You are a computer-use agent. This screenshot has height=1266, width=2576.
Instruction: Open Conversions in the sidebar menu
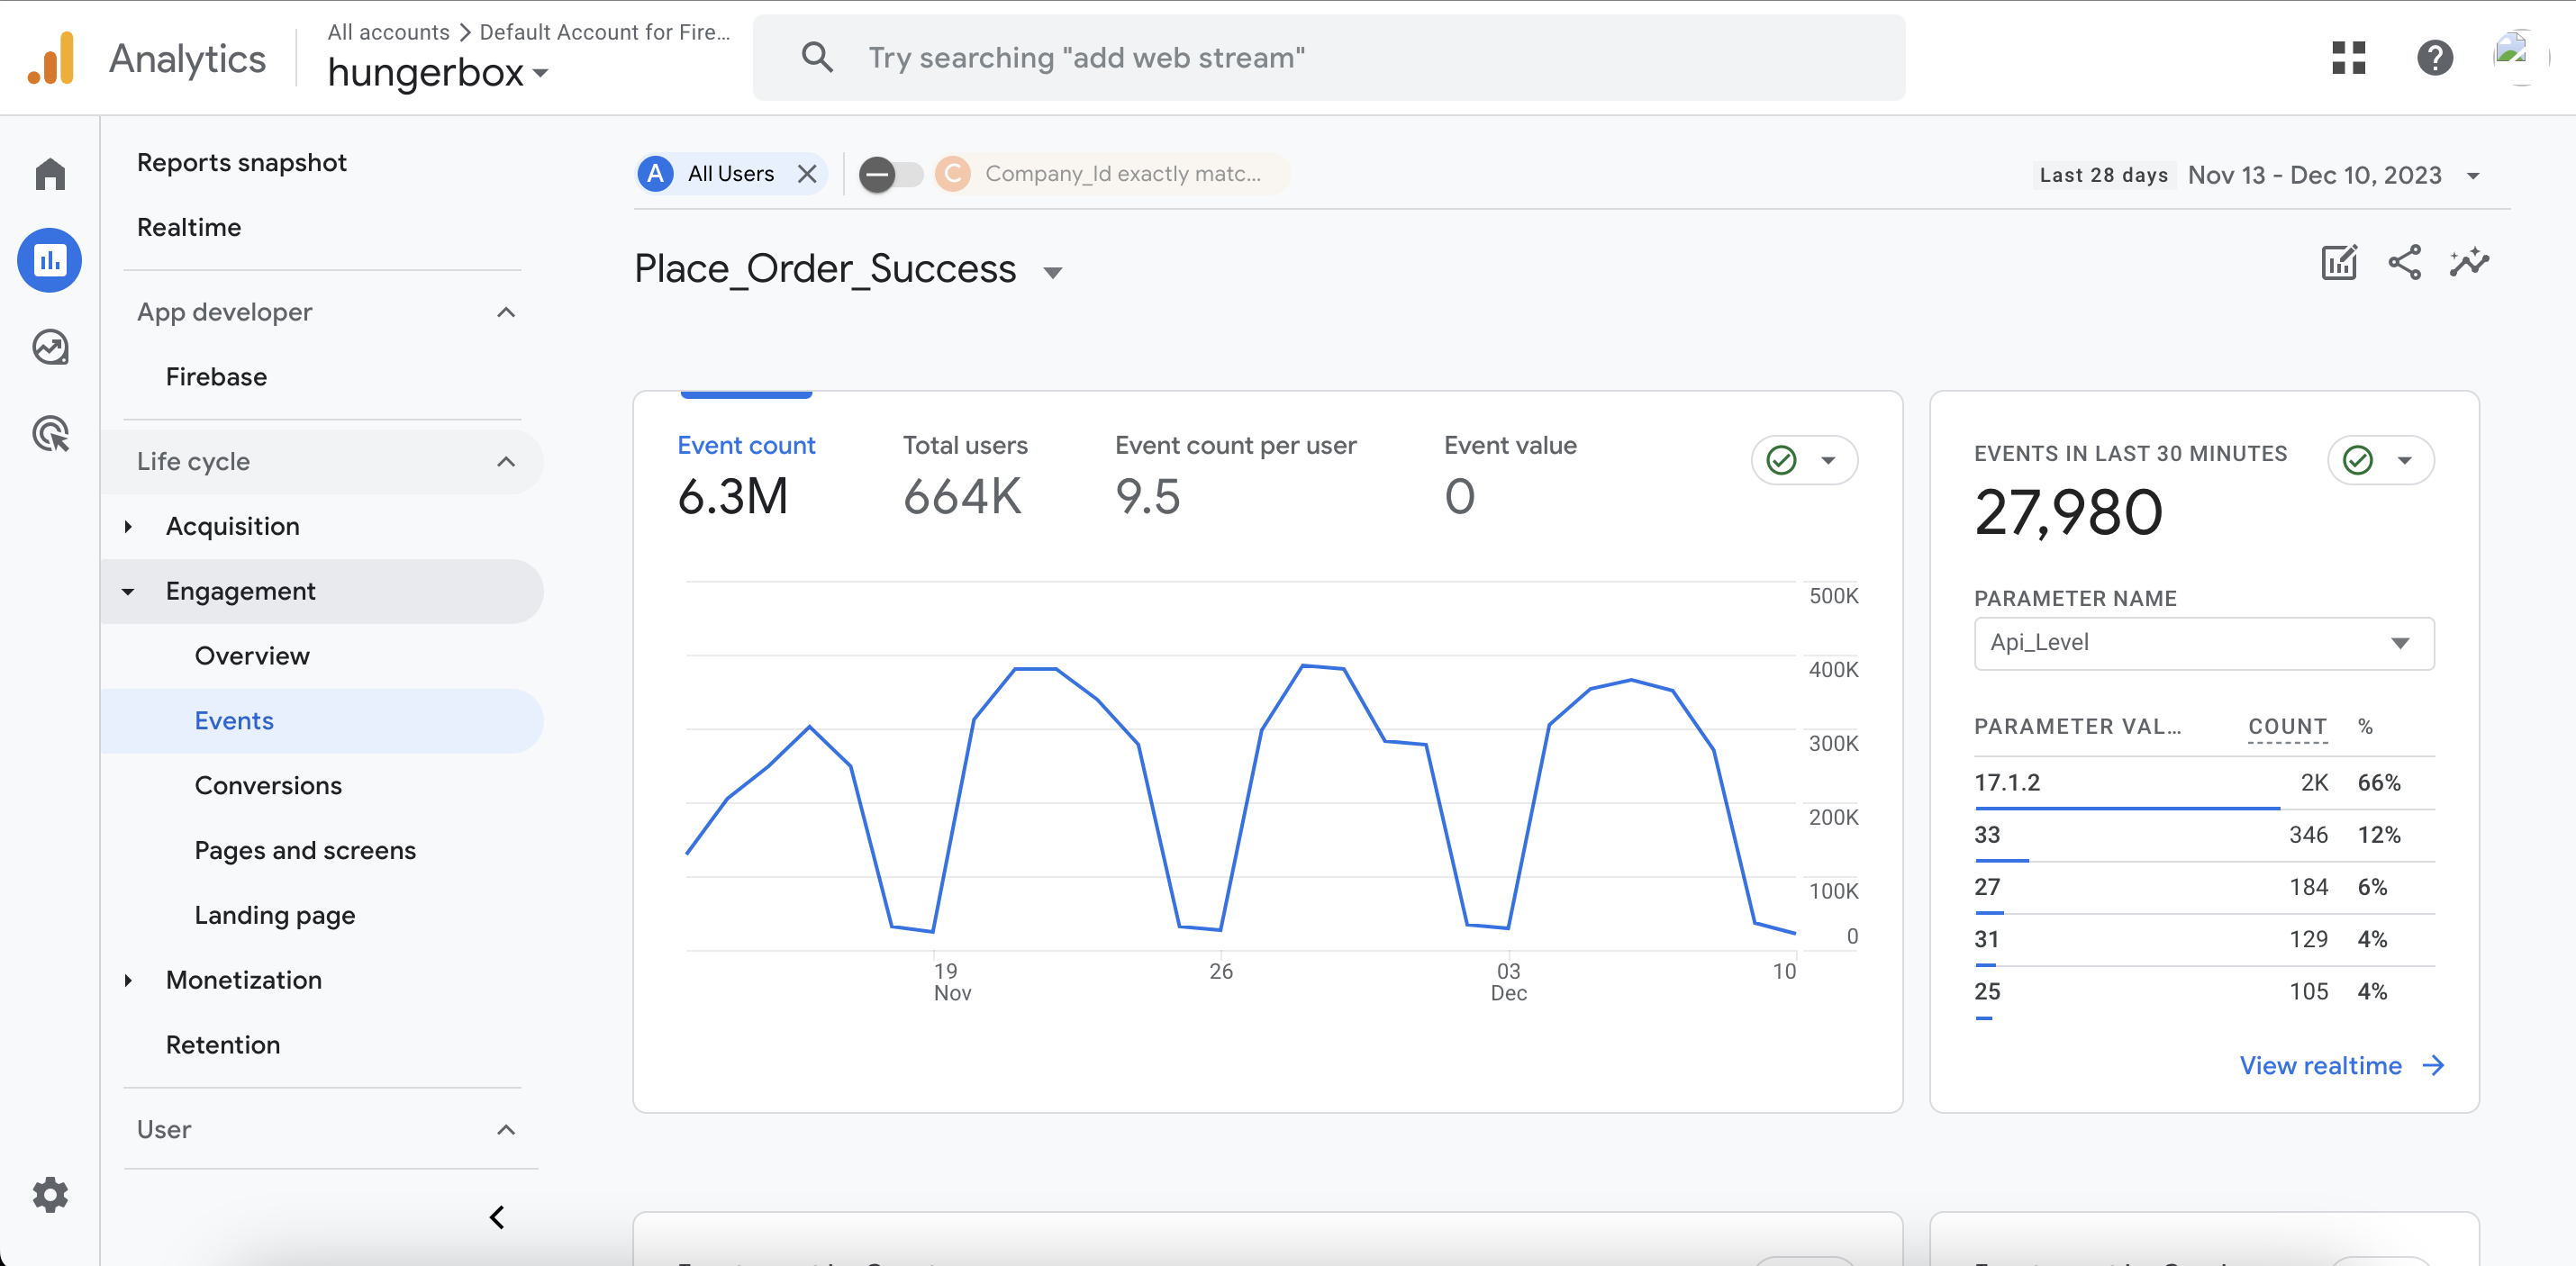[x=267, y=785]
